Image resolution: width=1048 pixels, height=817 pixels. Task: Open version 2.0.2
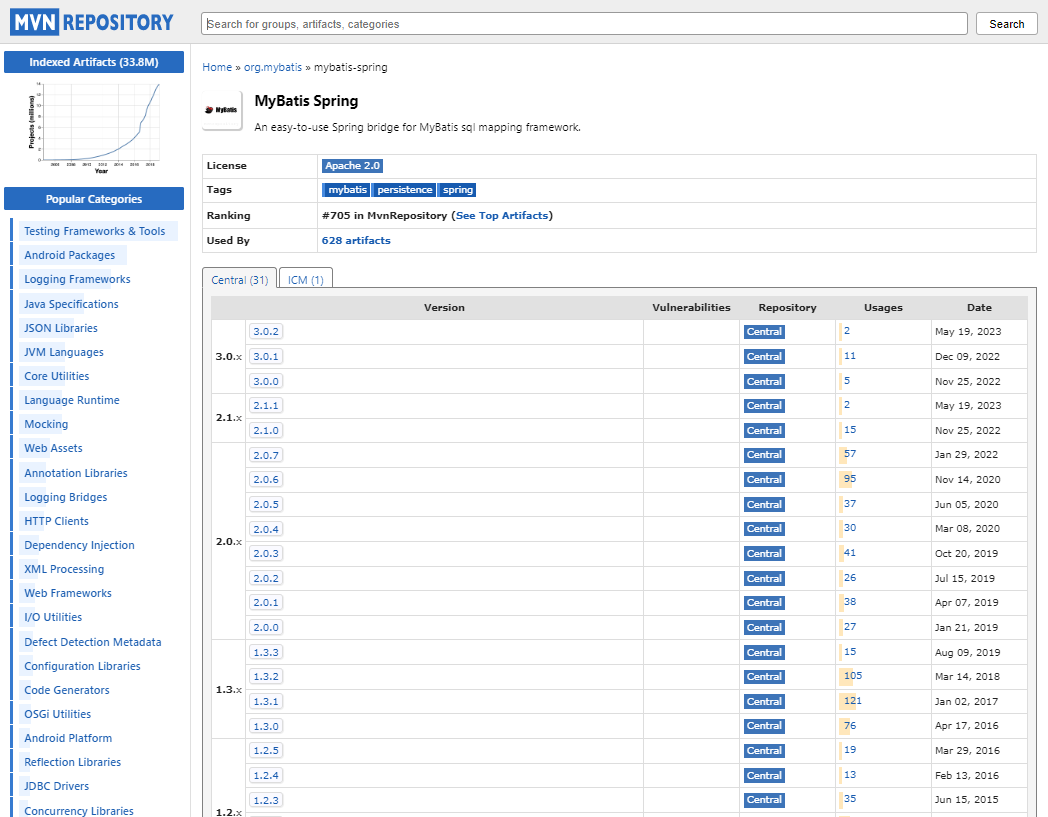point(266,578)
